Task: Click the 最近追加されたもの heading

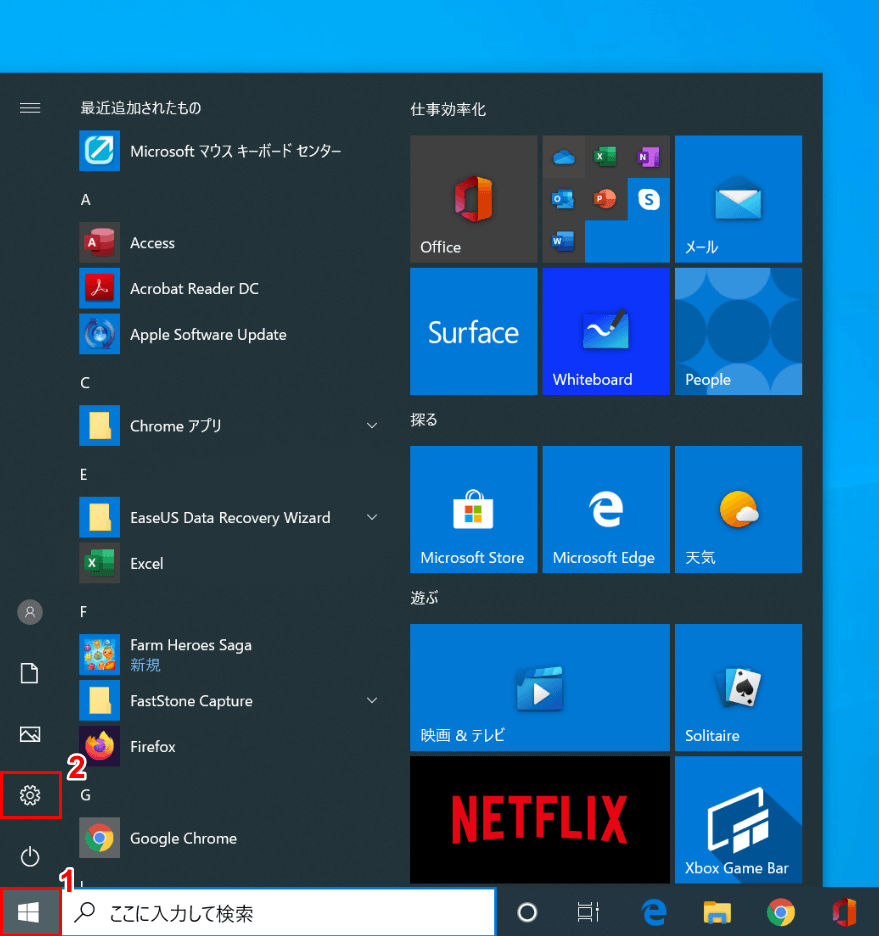Action: click(141, 108)
